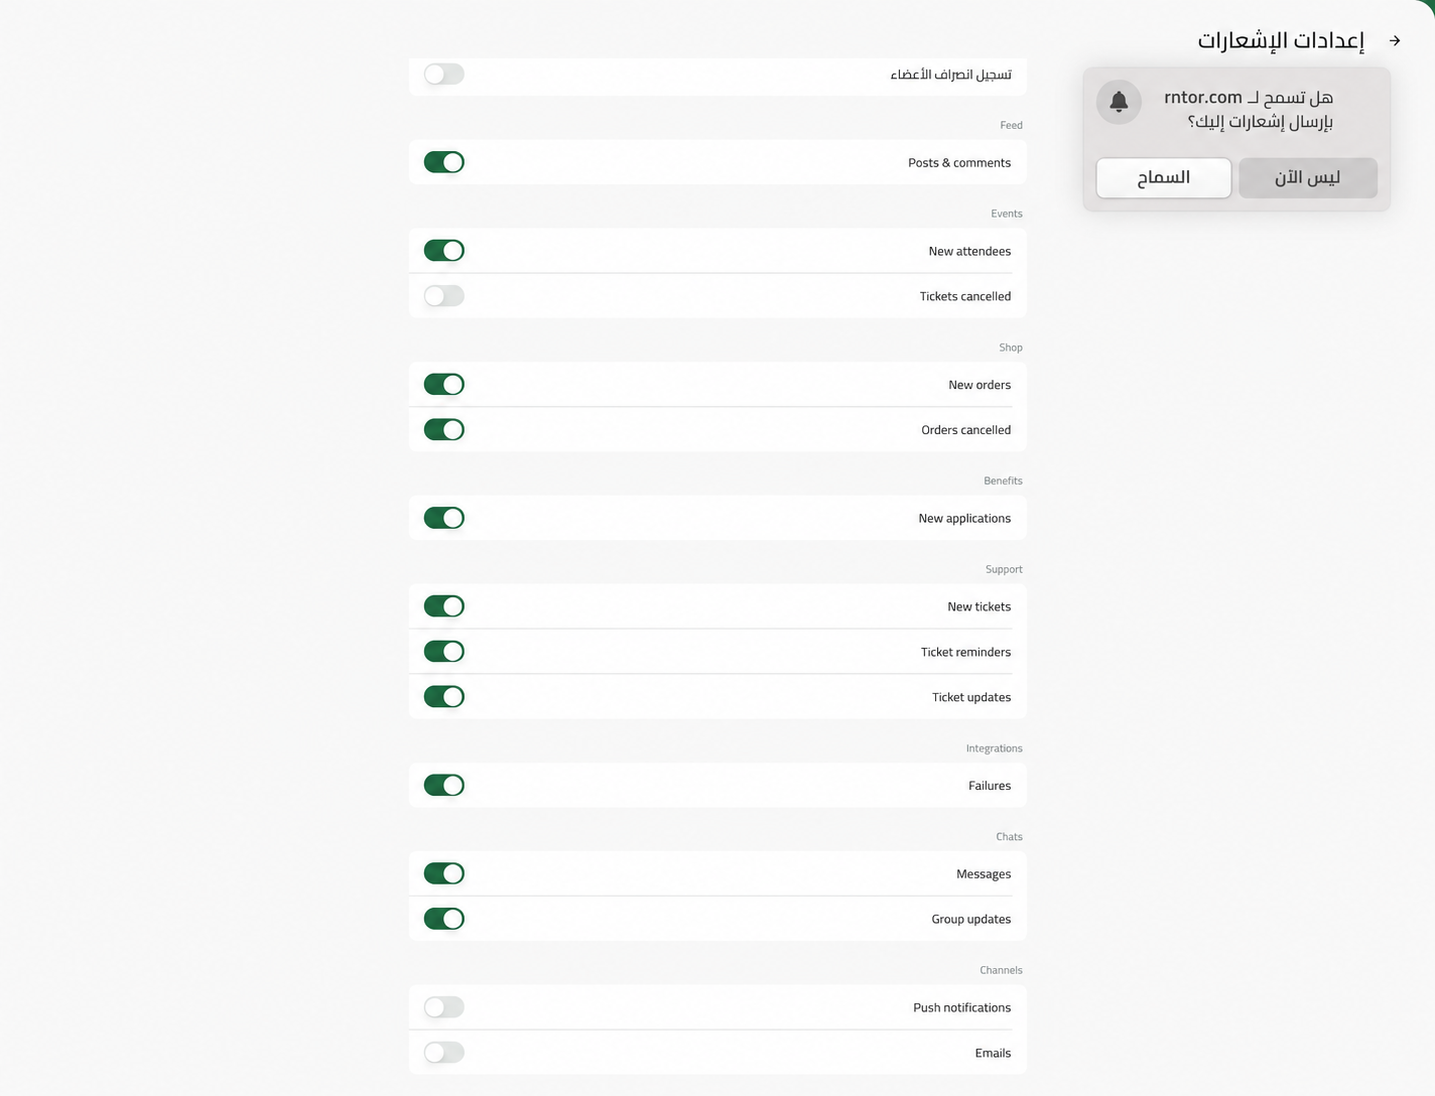Enable the Push notifications channel
Viewport: 1435px width, 1096px height.
444,1008
